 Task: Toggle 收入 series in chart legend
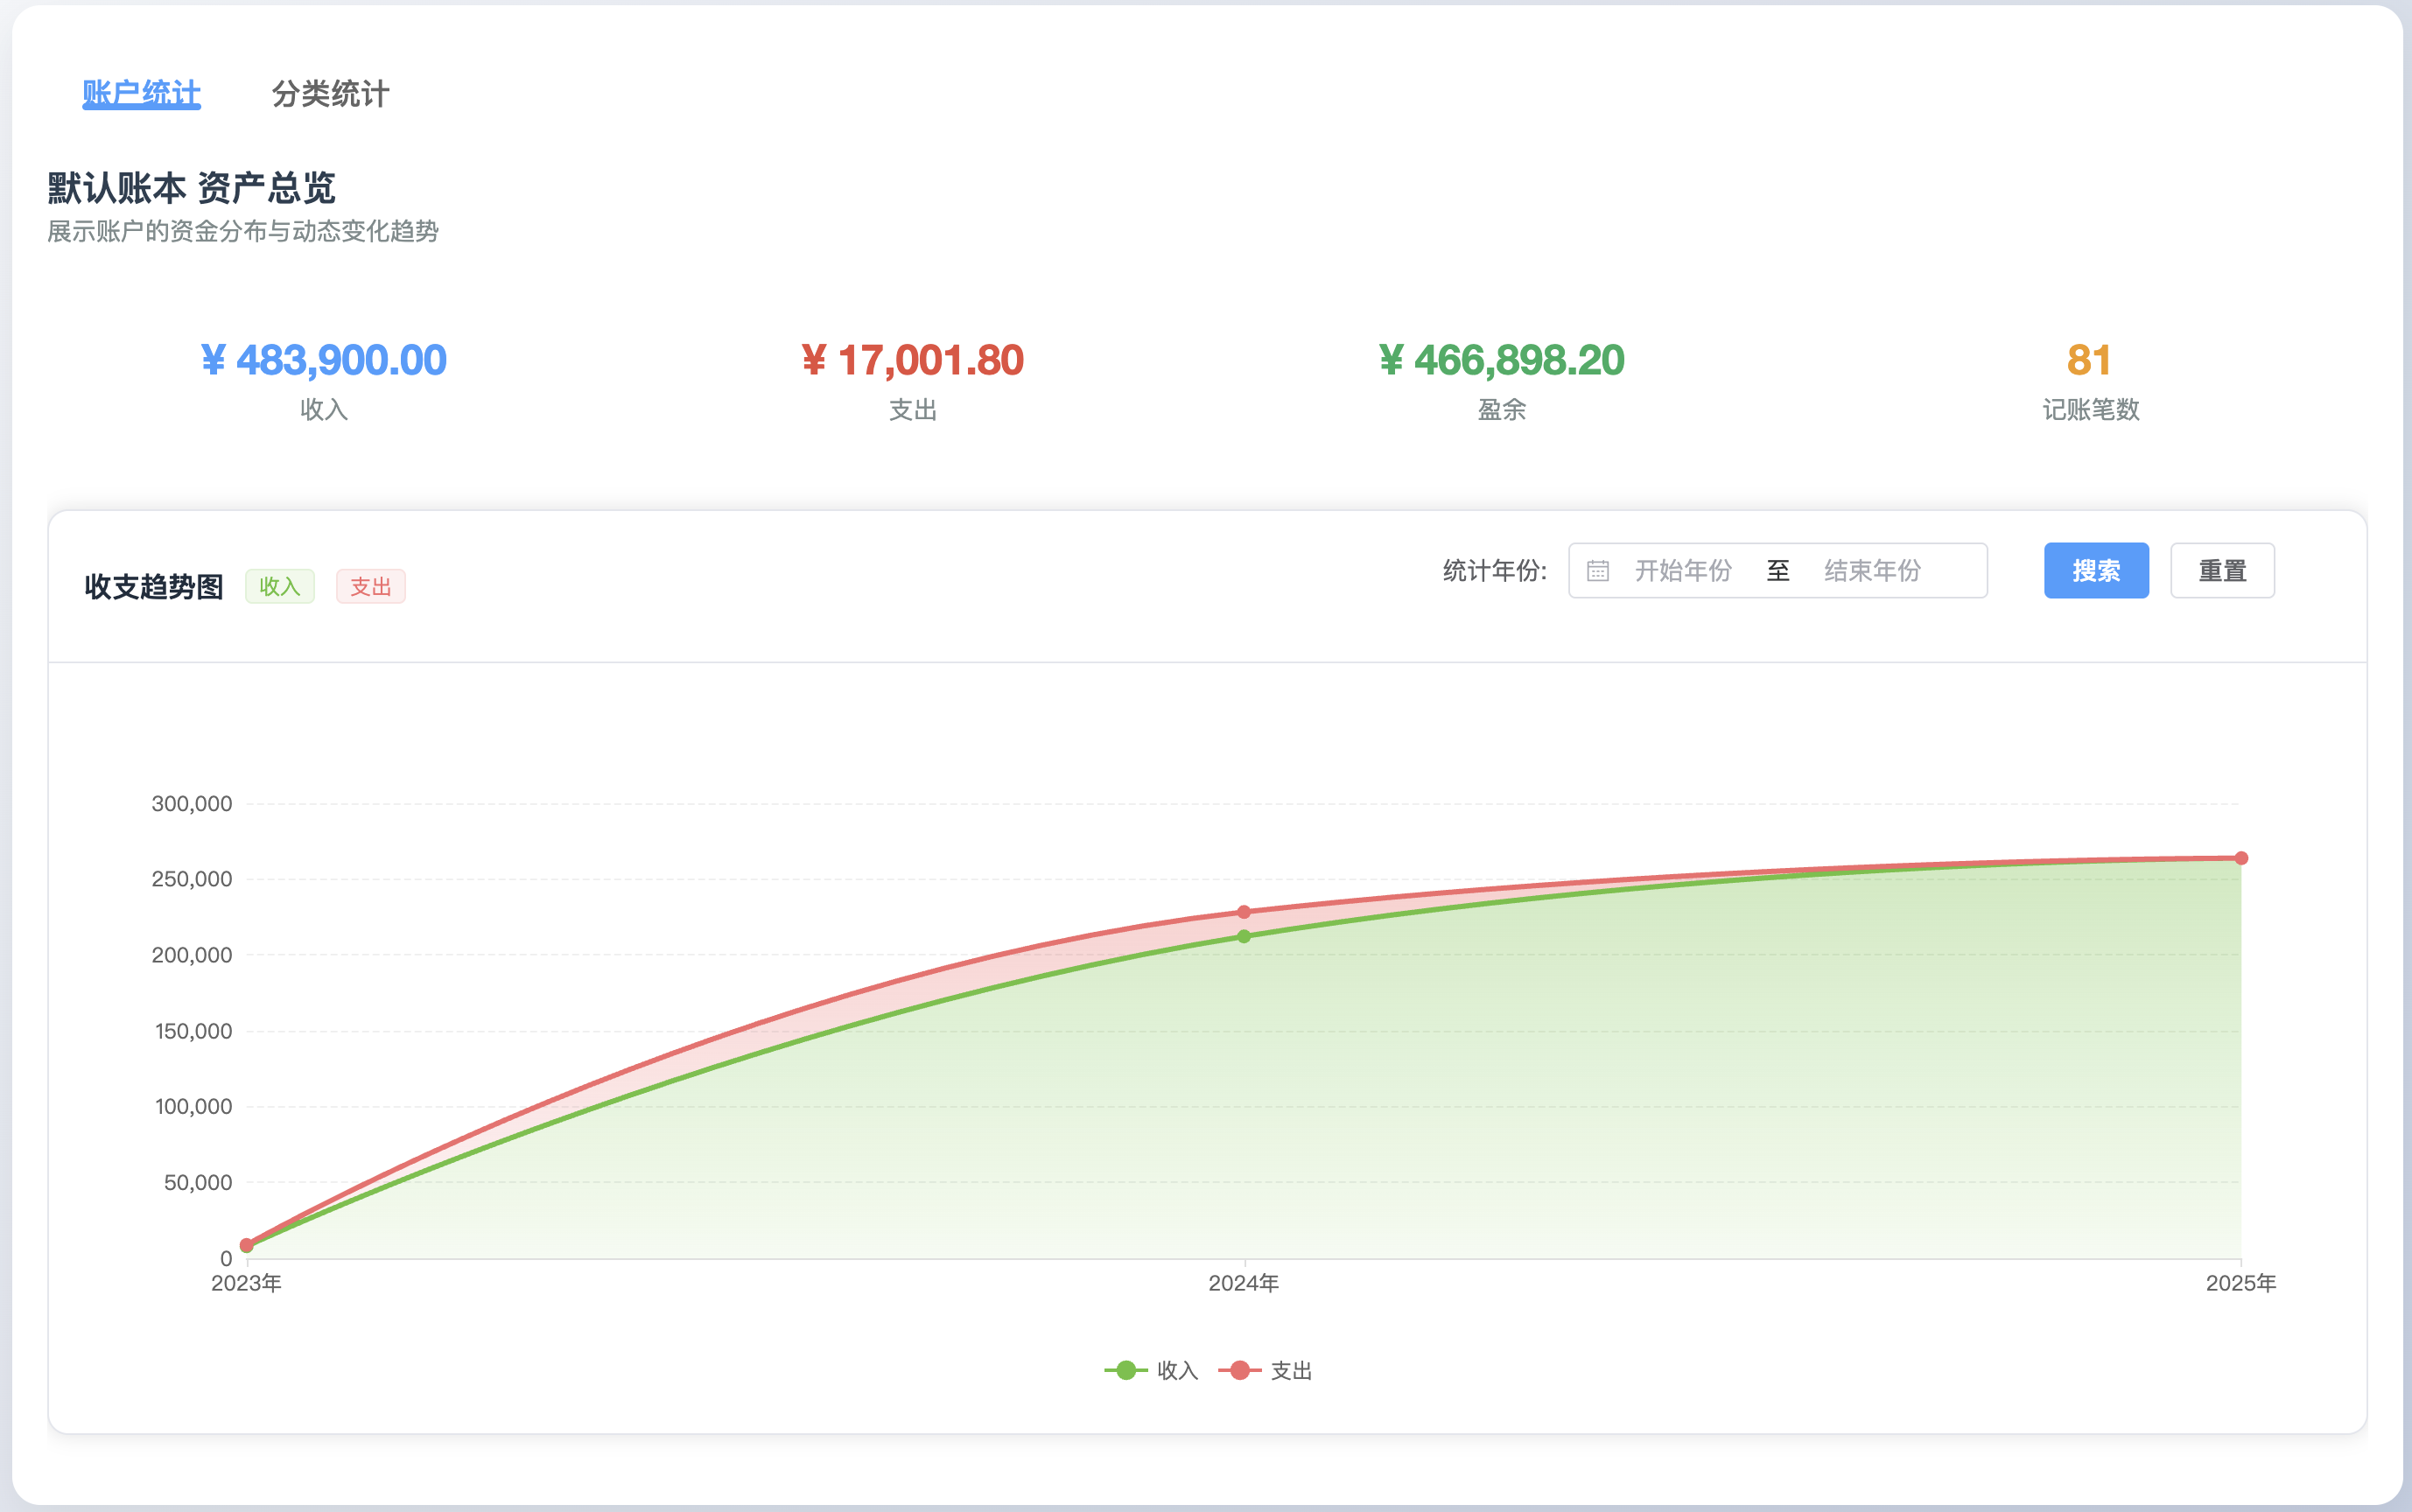click(x=1152, y=1370)
